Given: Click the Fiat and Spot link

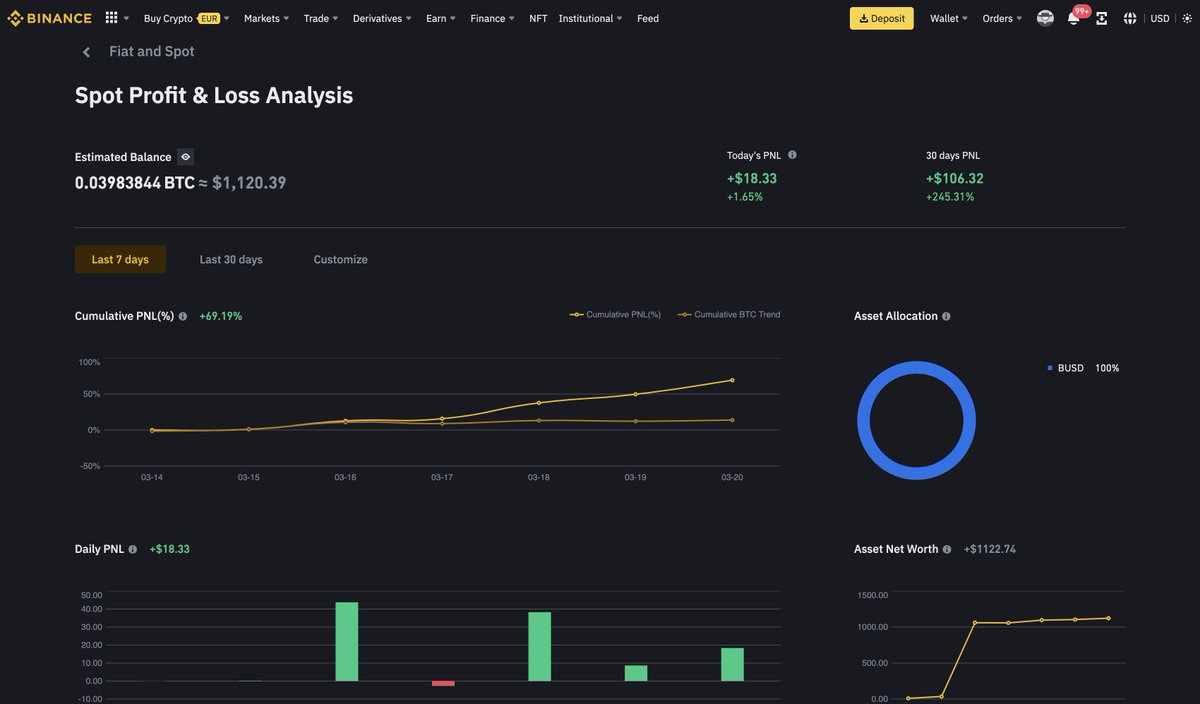Looking at the screenshot, I should point(152,51).
